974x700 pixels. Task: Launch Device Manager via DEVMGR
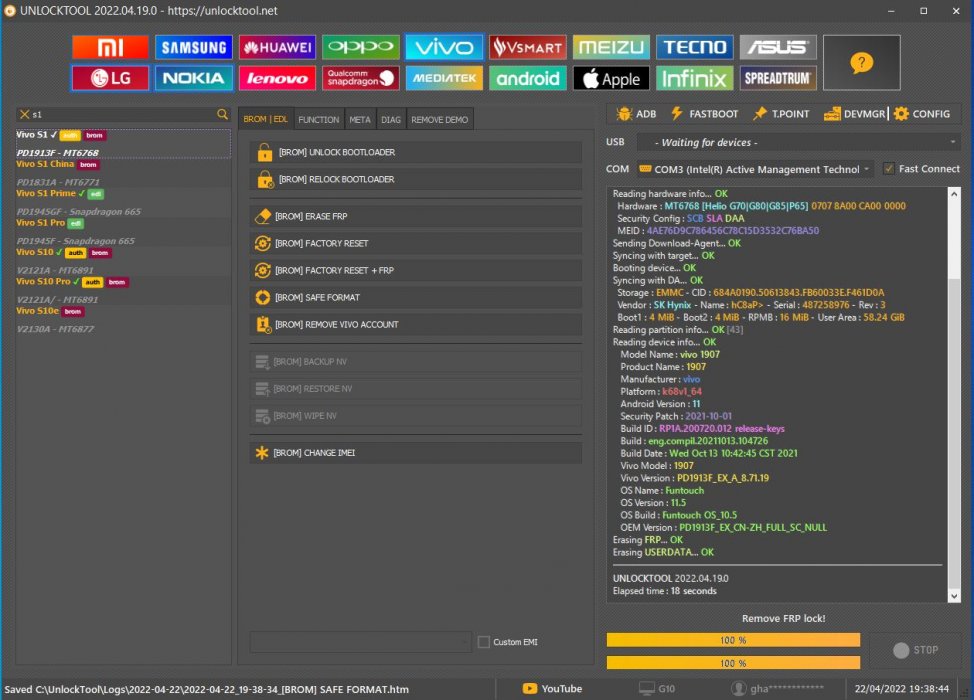tap(855, 114)
